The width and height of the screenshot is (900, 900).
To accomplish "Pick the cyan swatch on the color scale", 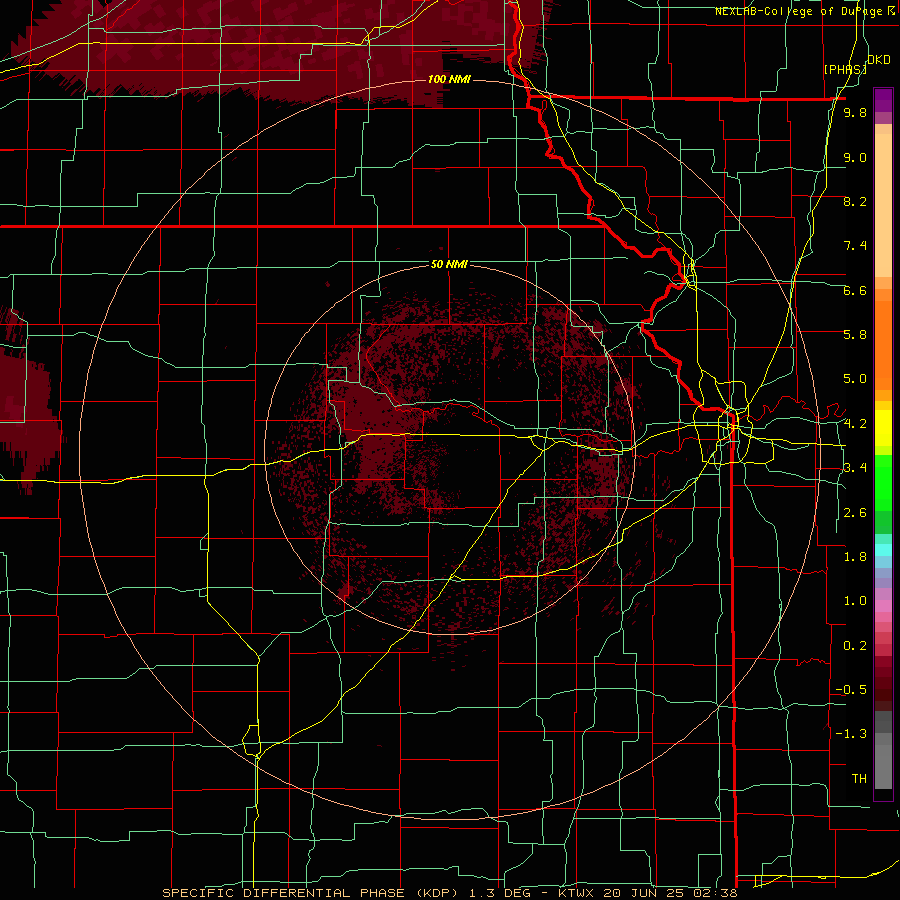I will click(x=883, y=550).
